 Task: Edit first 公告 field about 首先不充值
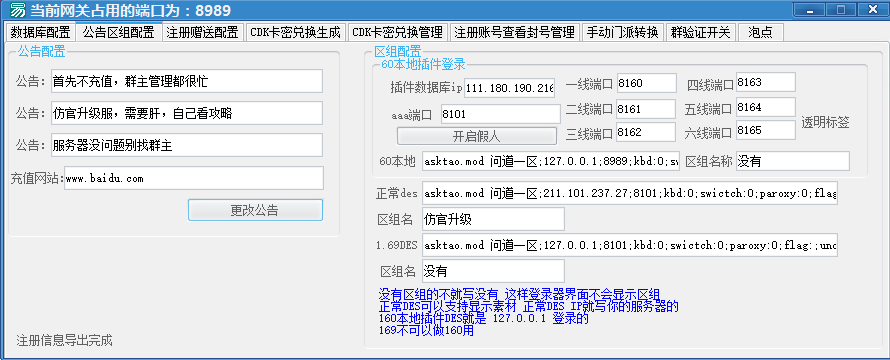point(186,81)
